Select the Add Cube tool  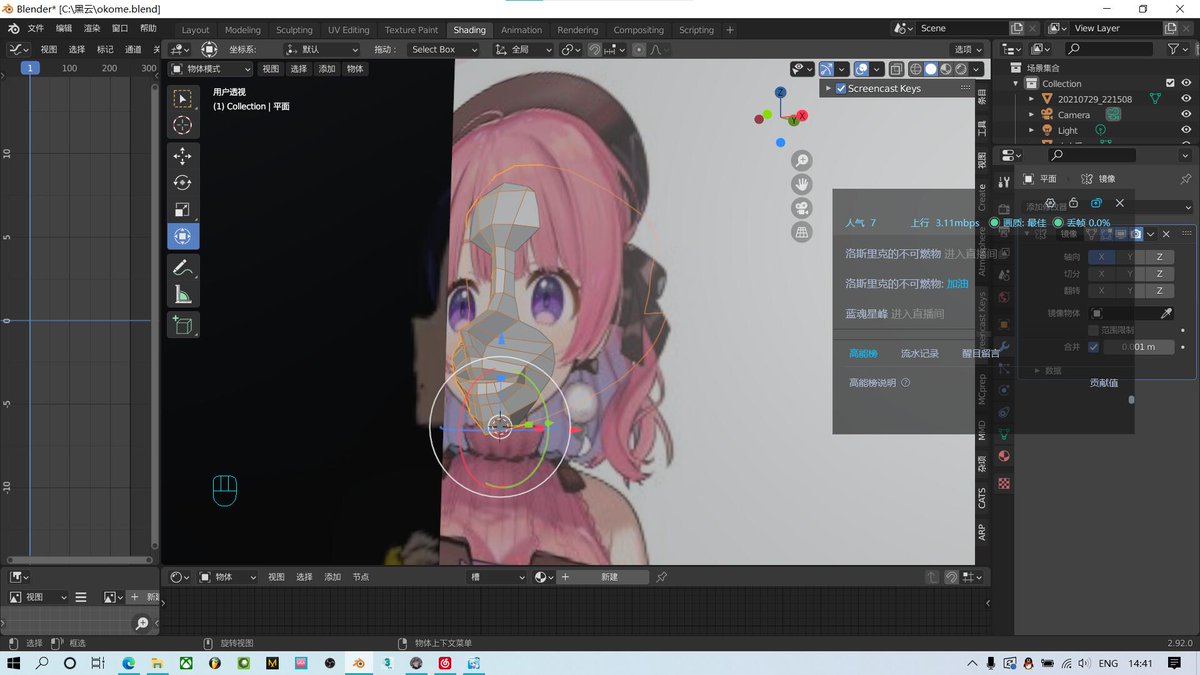183,325
